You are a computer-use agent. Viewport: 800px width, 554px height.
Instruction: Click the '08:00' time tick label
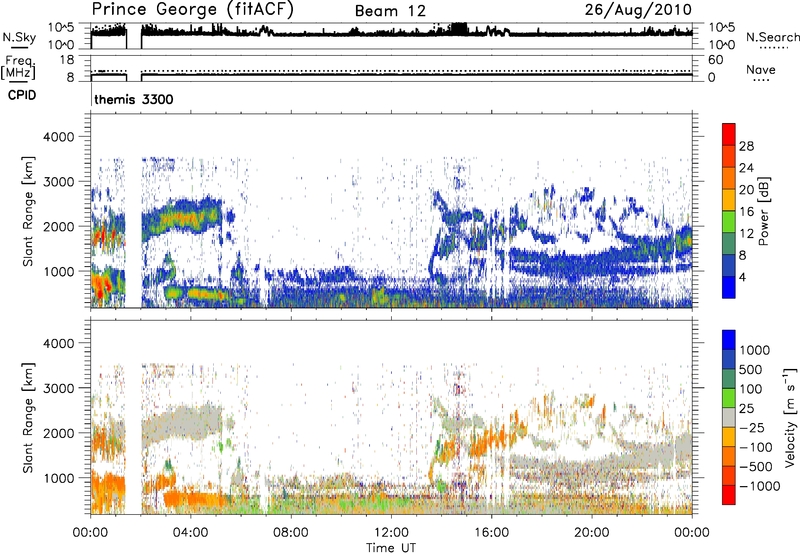click(291, 533)
